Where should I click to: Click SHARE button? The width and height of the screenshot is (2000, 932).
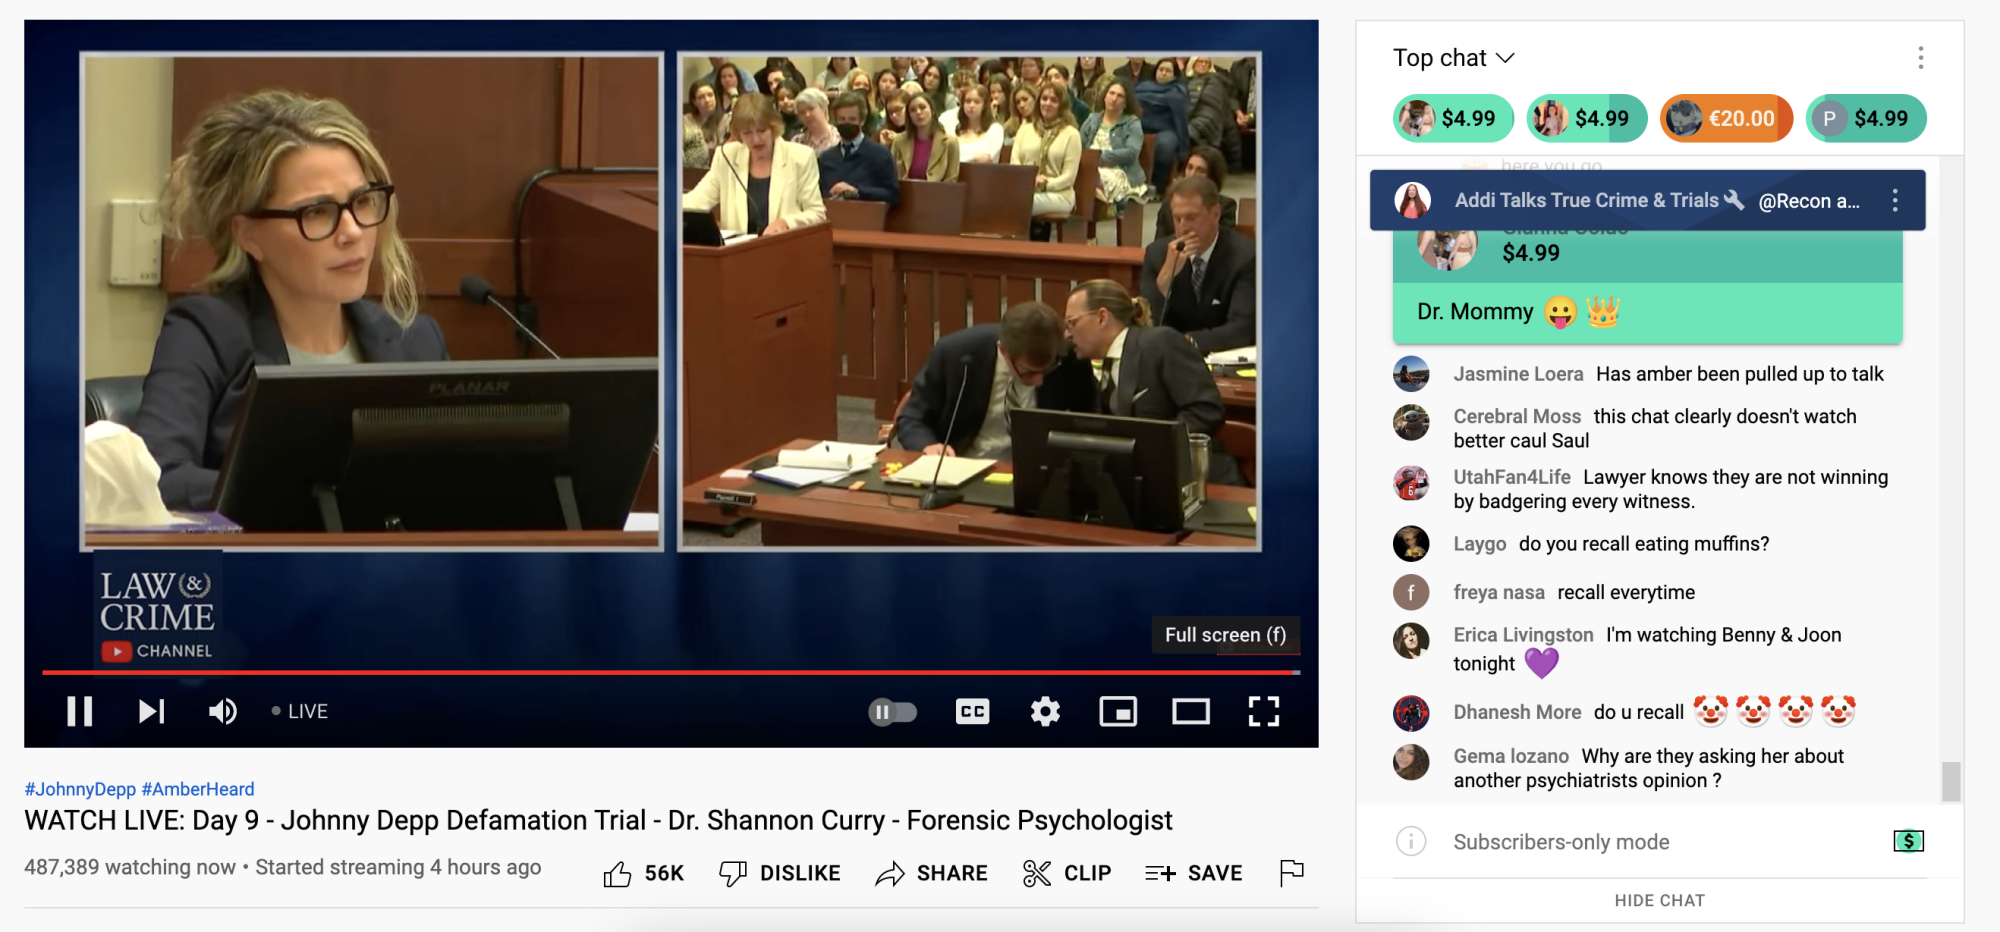(931, 873)
